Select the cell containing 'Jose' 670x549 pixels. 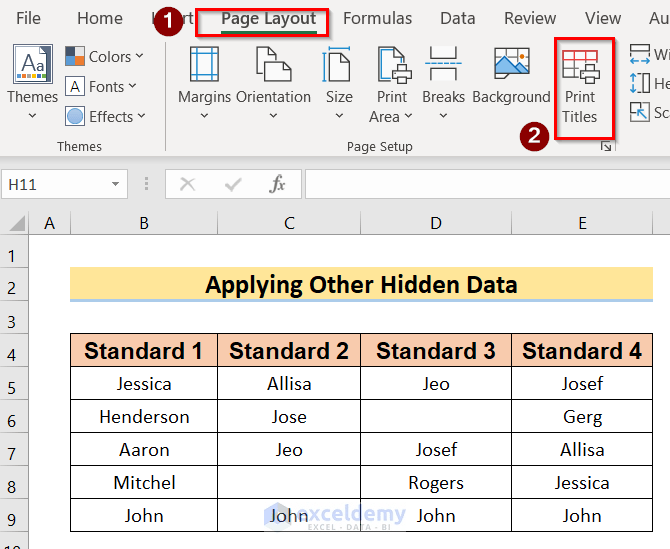coord(289,417)
